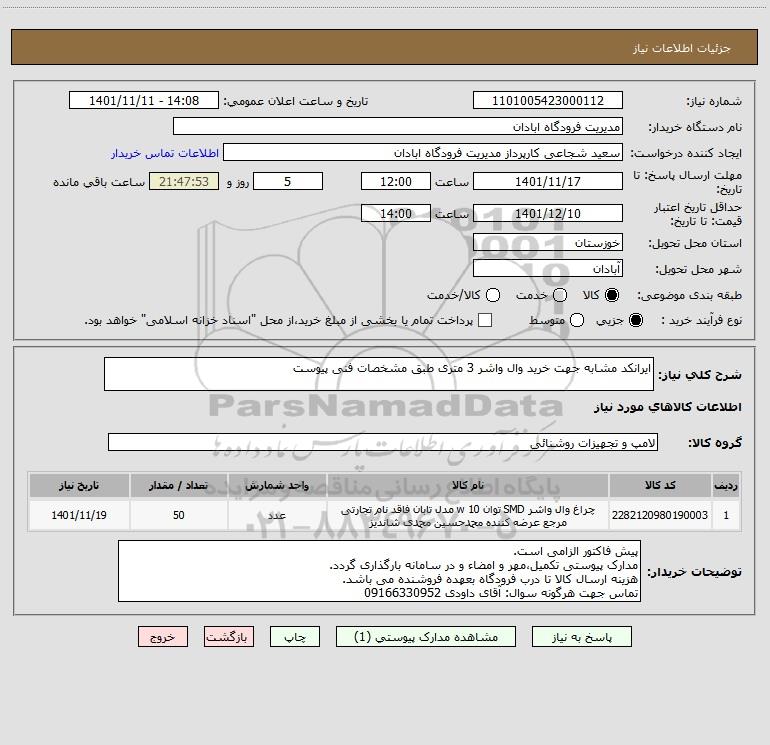Image resolution: width=770 pixels, height=745 pixels.
Task: Click the تاریخ نیاز column header
Action: point(79,485)
